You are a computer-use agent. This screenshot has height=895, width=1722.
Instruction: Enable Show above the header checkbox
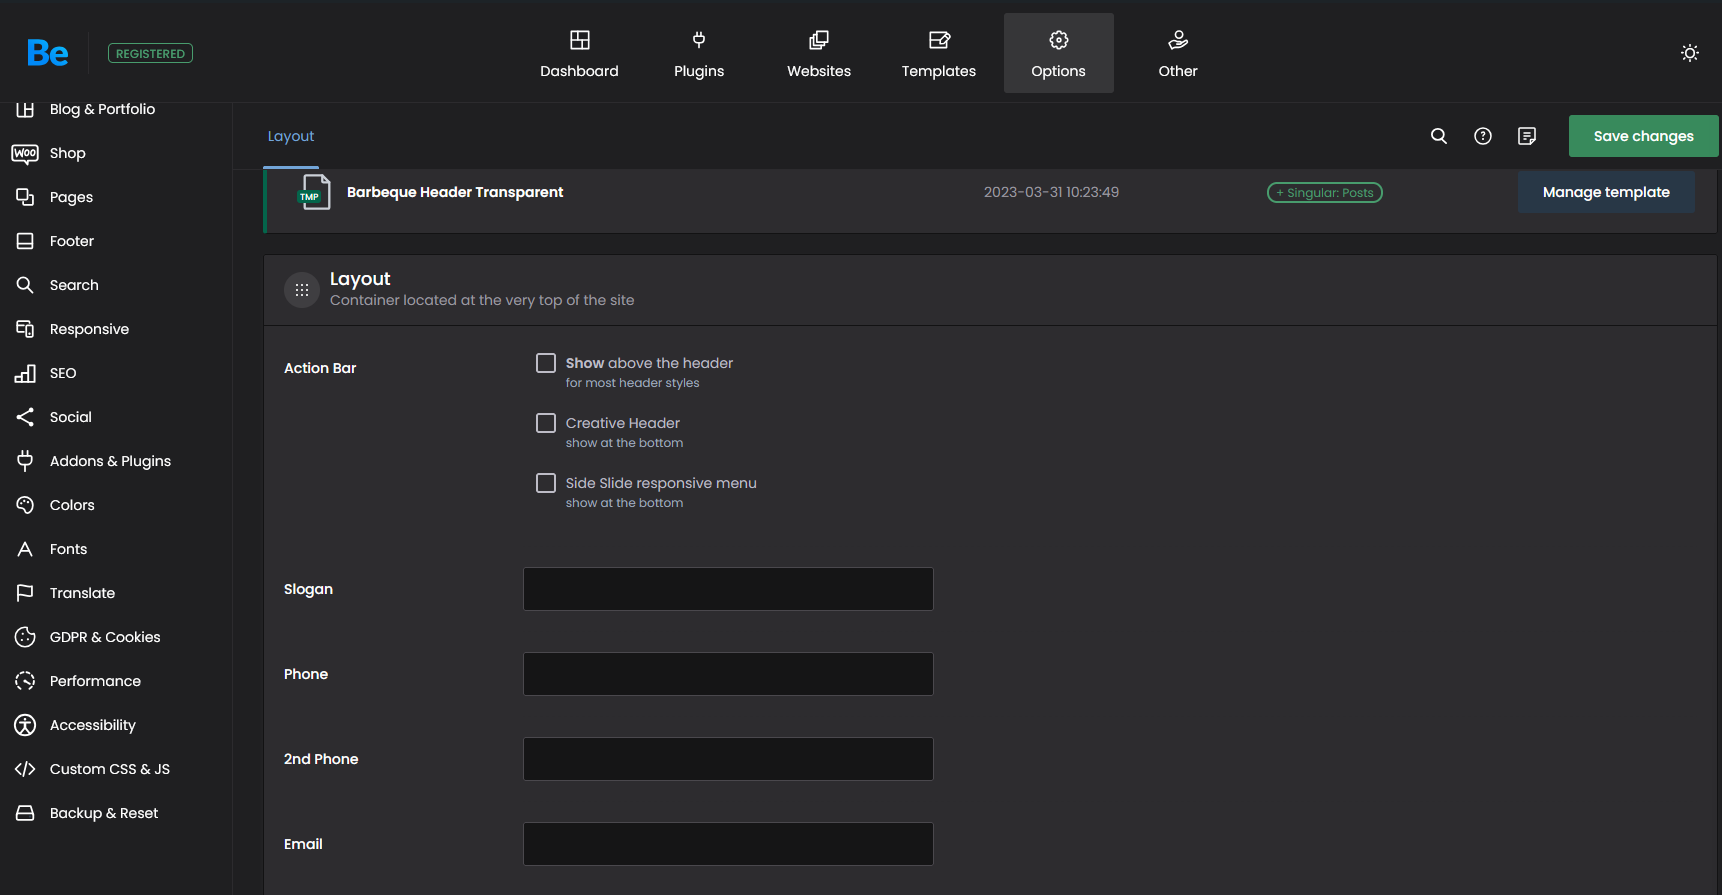click(x=546, y=363)
